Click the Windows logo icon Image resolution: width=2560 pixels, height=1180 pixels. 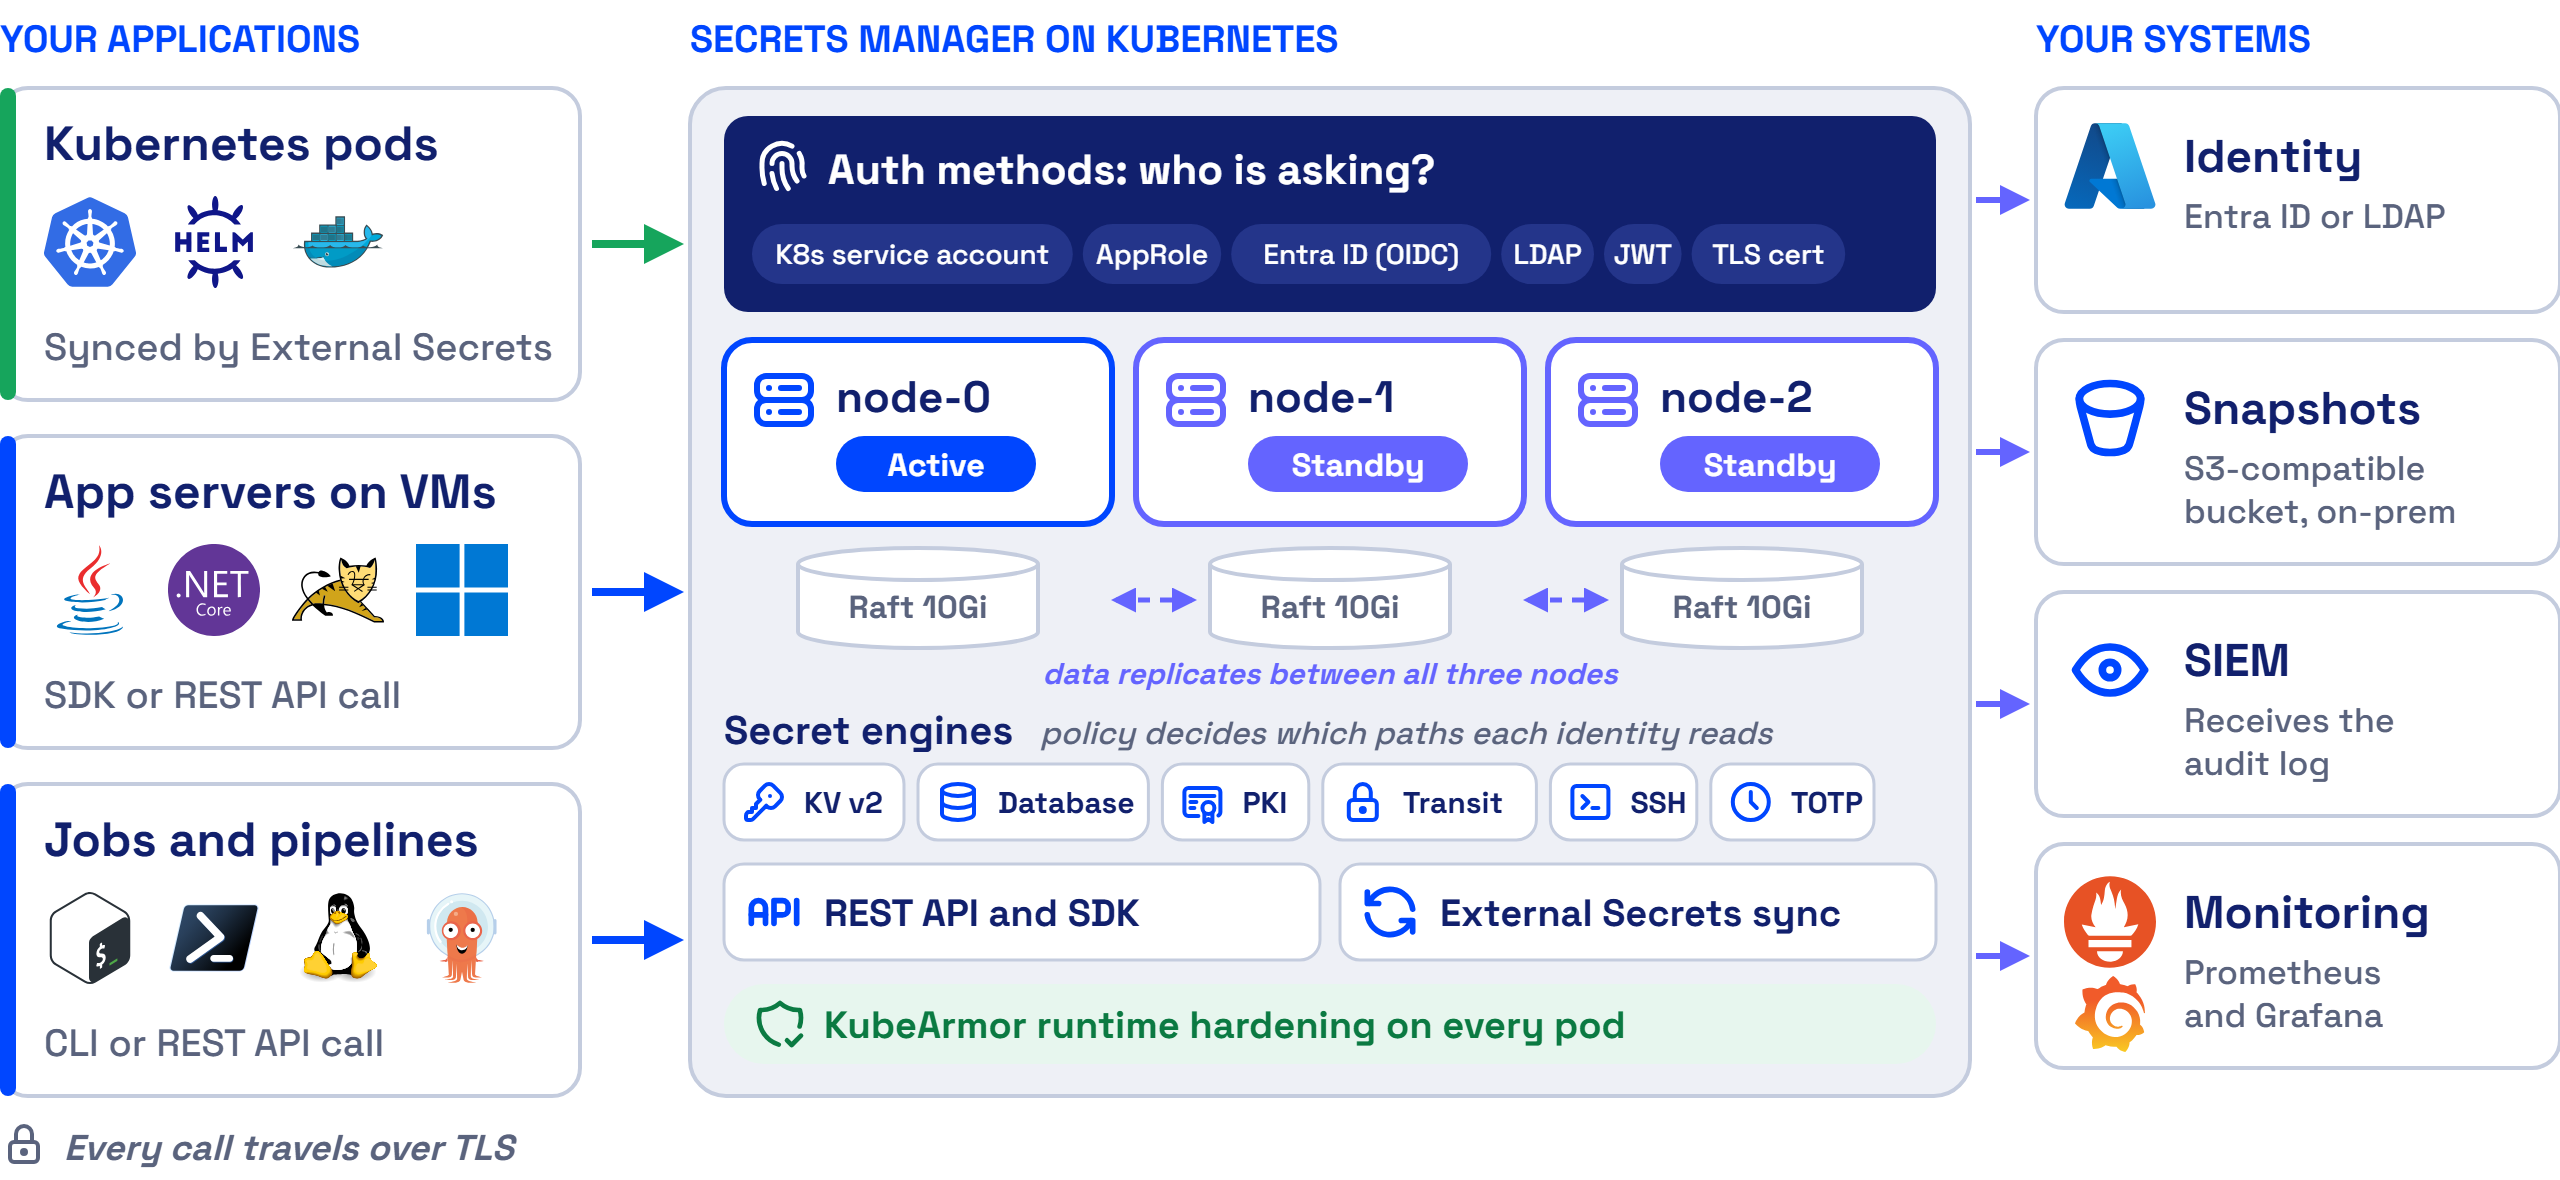pyautogui.click(x=462, y=590)
